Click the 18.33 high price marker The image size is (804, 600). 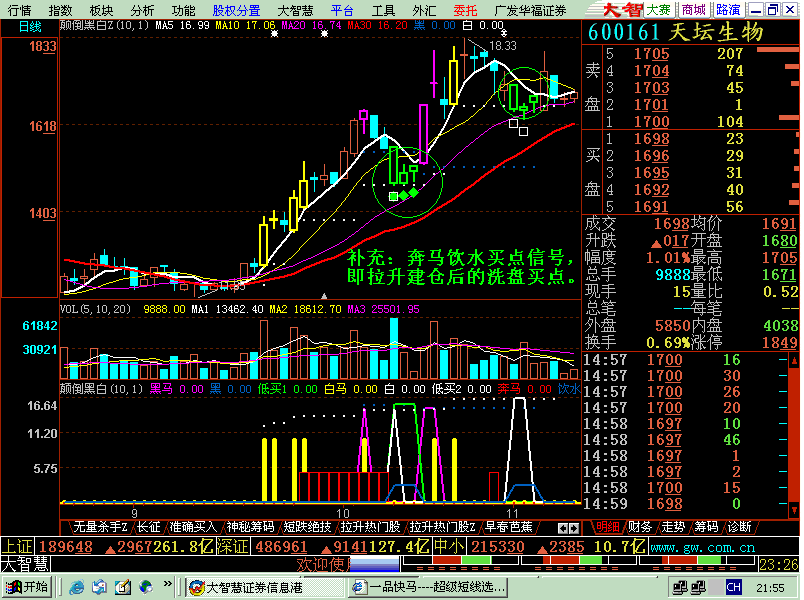pyautogui.click(x=502, y=46)
